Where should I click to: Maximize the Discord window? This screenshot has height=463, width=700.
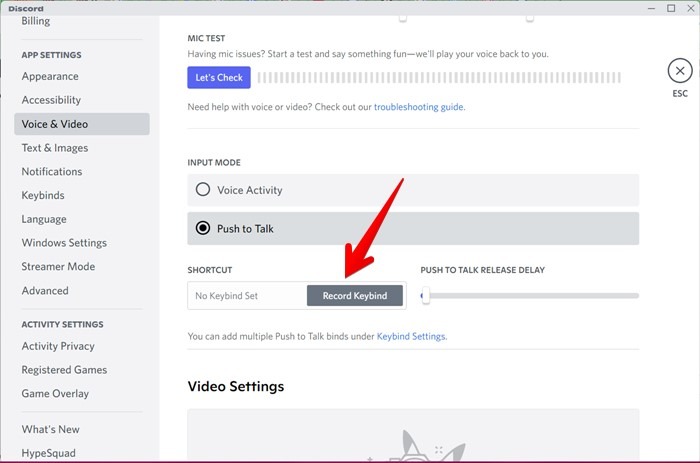[x=671, y=8]
